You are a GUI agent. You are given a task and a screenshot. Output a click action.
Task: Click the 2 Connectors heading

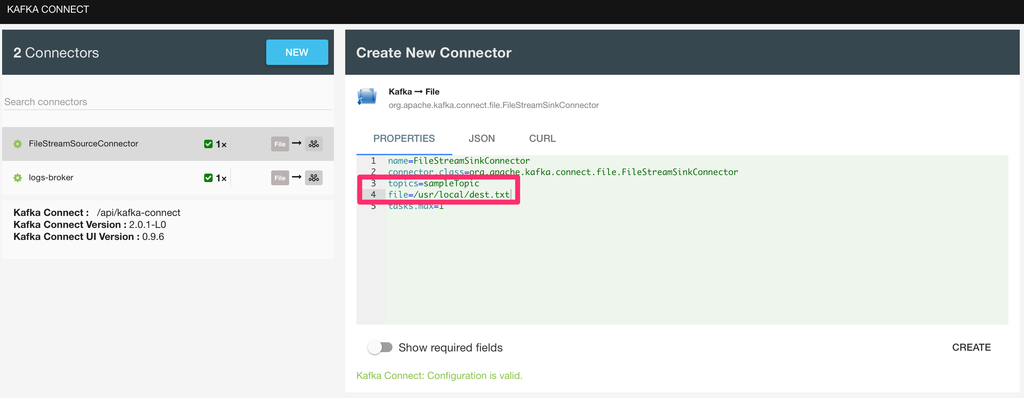tap(56, 53)
